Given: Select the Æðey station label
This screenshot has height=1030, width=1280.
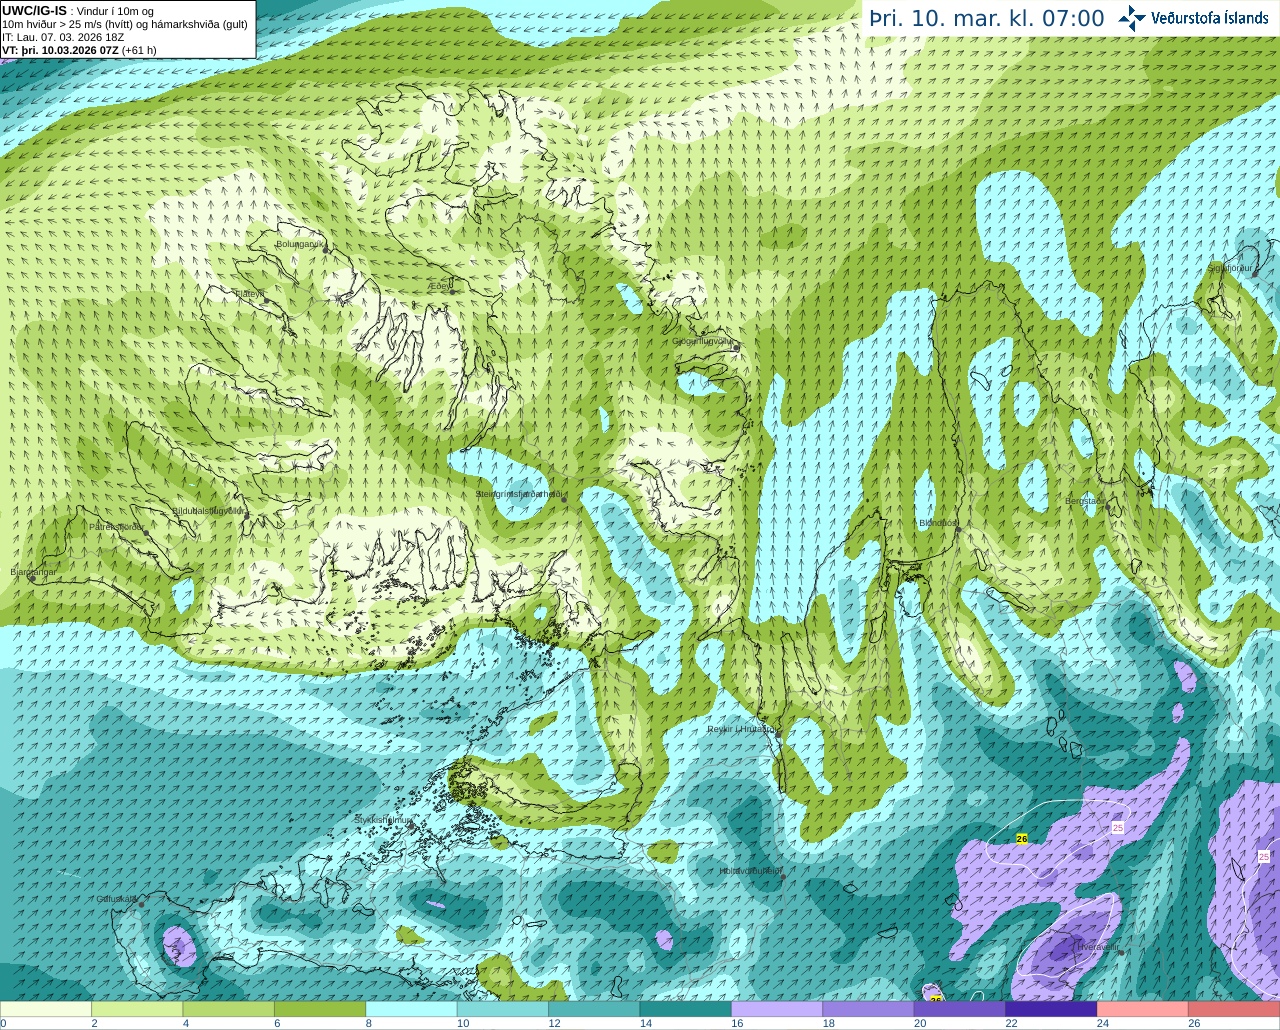Looking at the screenshot, I should (x=439, y=286).
